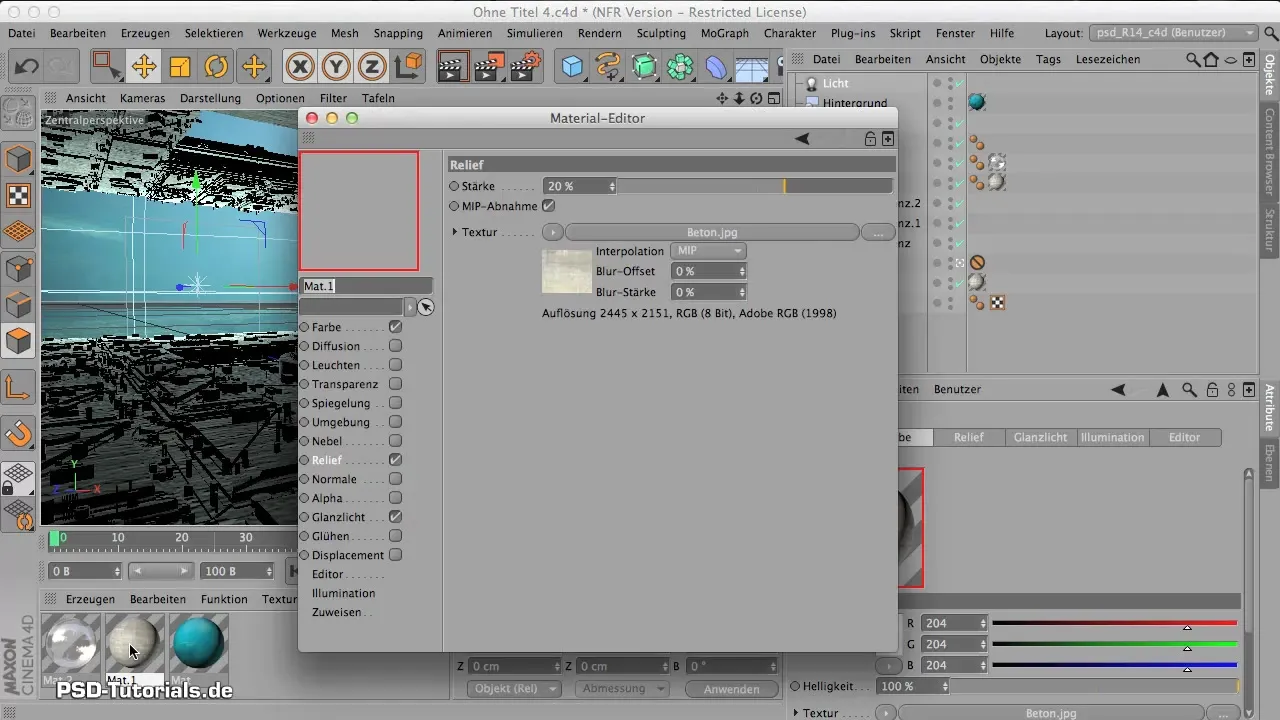Click the Undo arrow icon
This screenshot has width=1280, height=720.
click(27, 67)
